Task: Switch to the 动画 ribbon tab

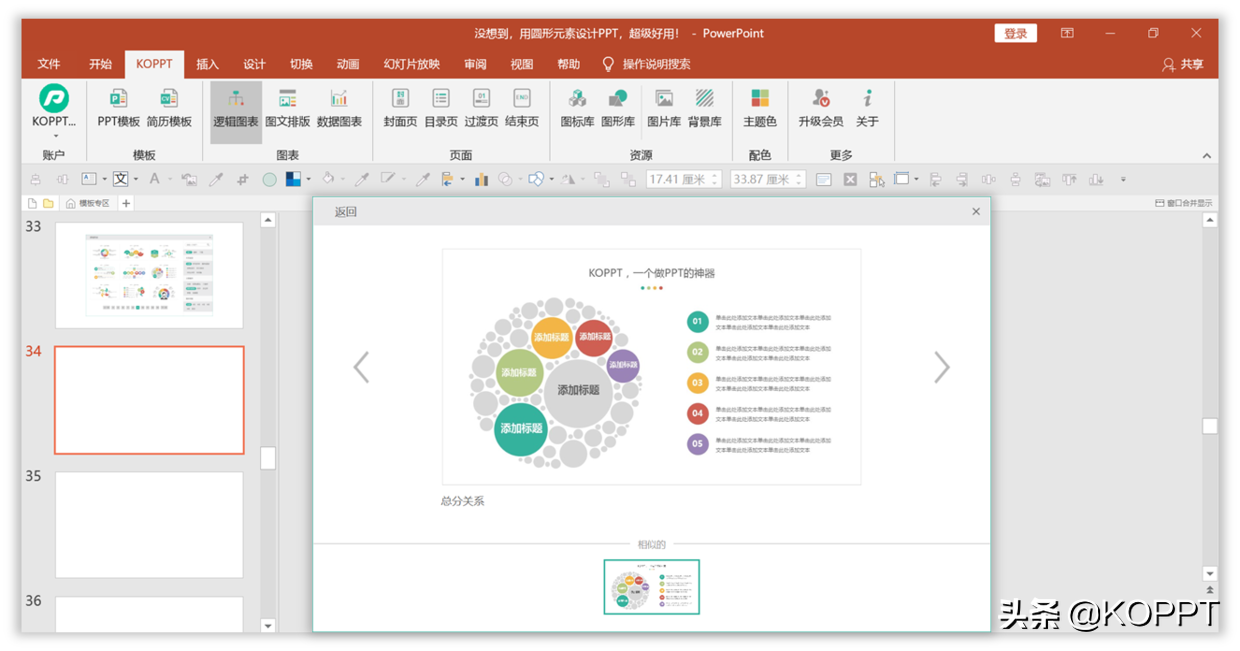Action: pyautogui.click(x=348, y=64)
